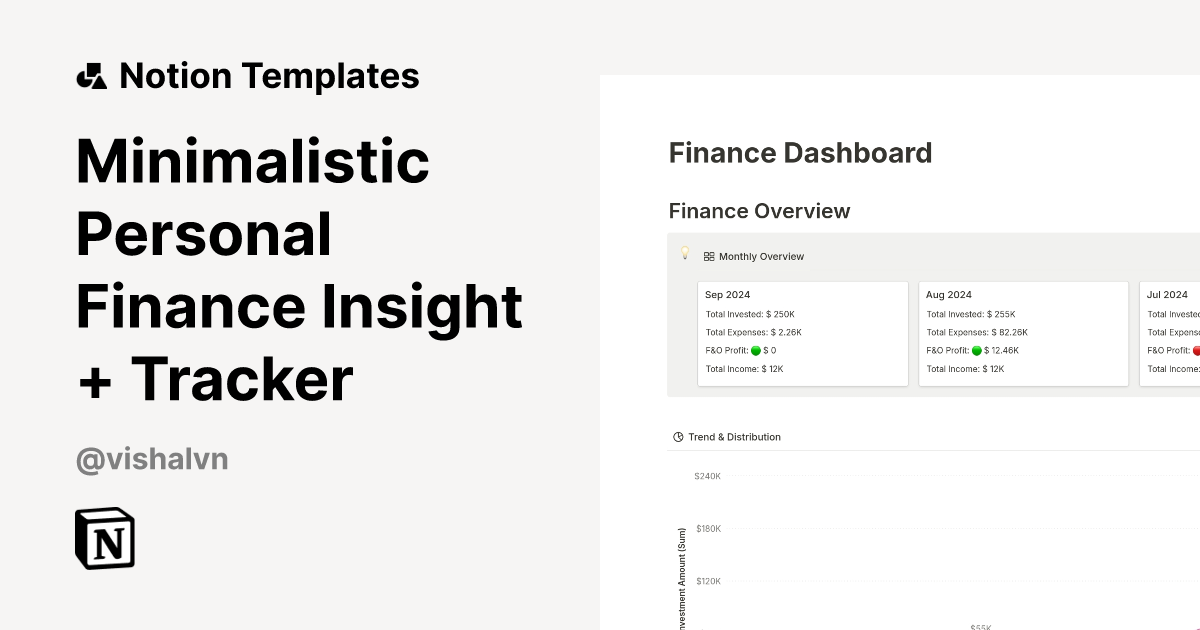Image resolution: width=1200 pixels, height=630 pixels.
Task: Click the Notion logo icon at bottom left
Action: tap(103, 538)
